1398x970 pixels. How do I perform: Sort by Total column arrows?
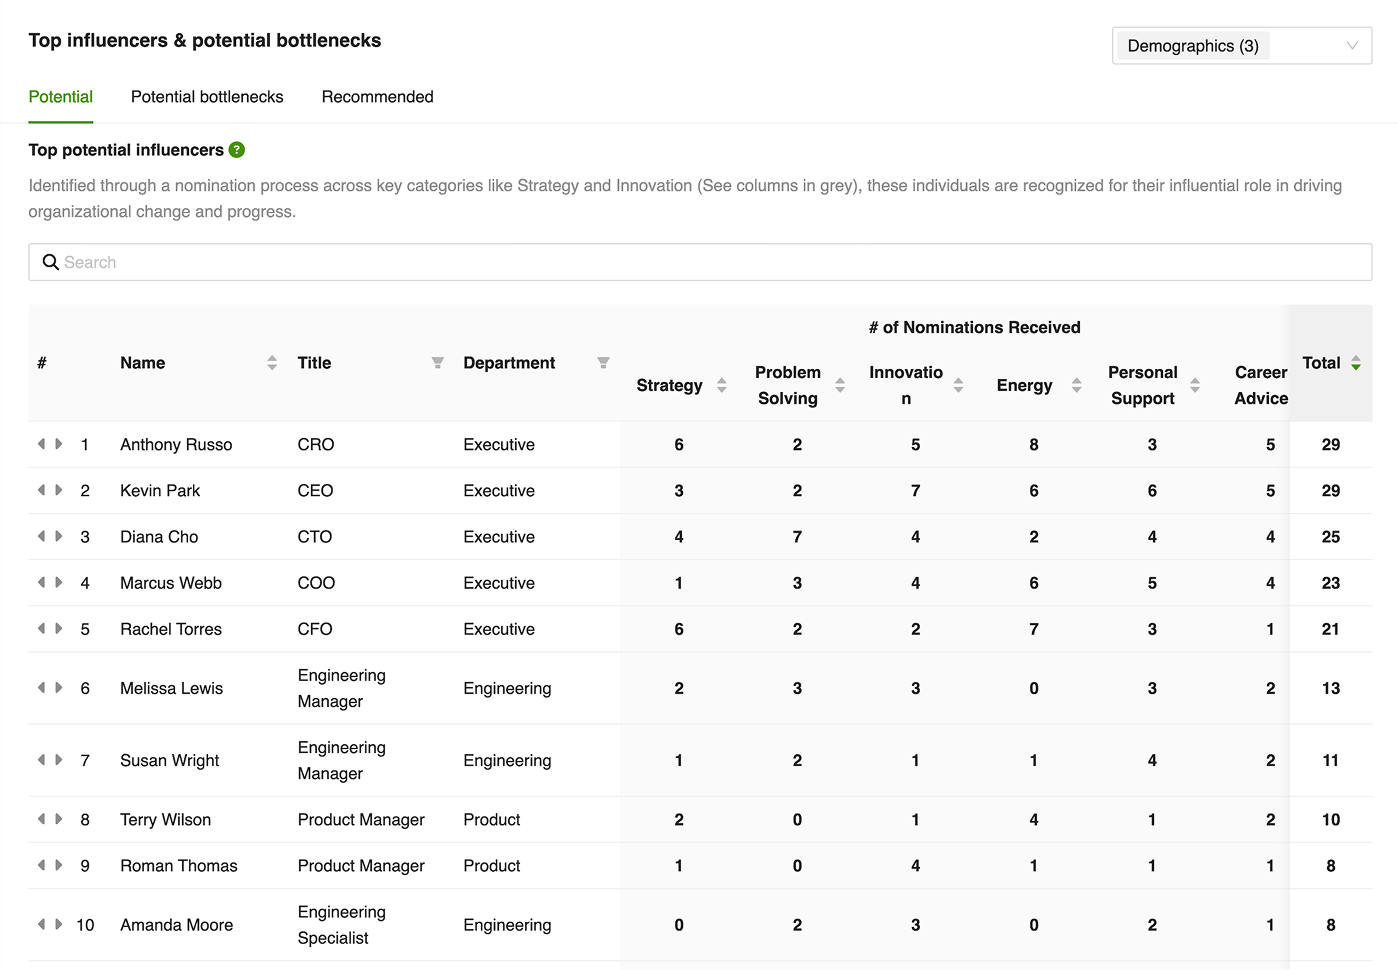1356,363
